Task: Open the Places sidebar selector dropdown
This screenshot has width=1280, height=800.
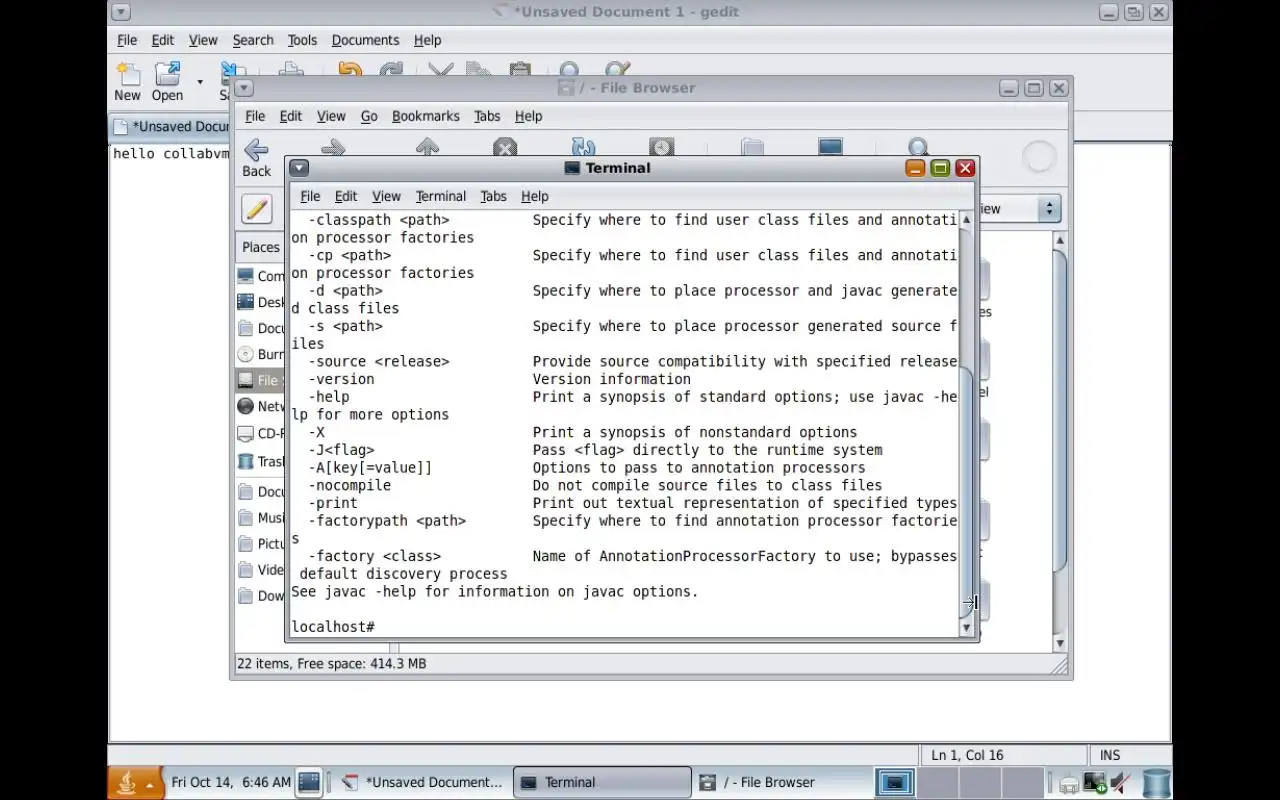Action: 262,247
